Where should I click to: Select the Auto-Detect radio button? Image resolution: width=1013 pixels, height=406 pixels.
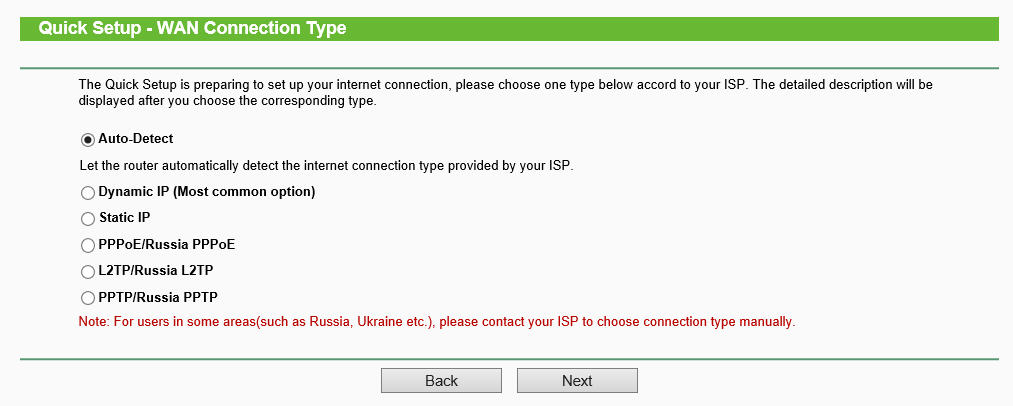tap(87, 139)
